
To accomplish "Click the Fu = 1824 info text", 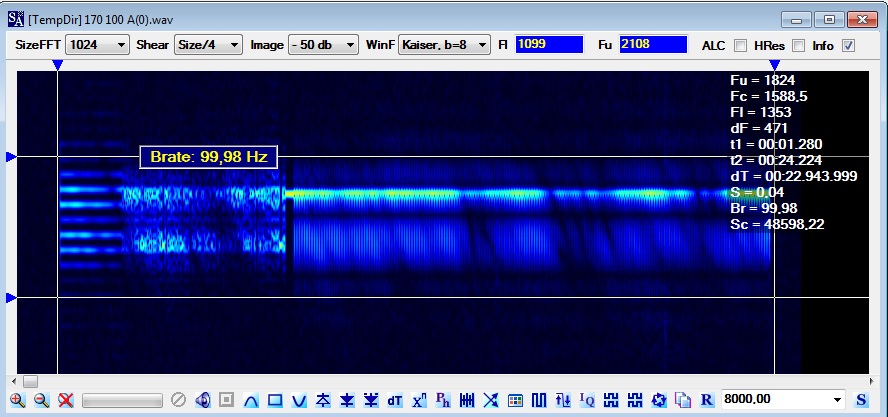I will click(763, 80).
